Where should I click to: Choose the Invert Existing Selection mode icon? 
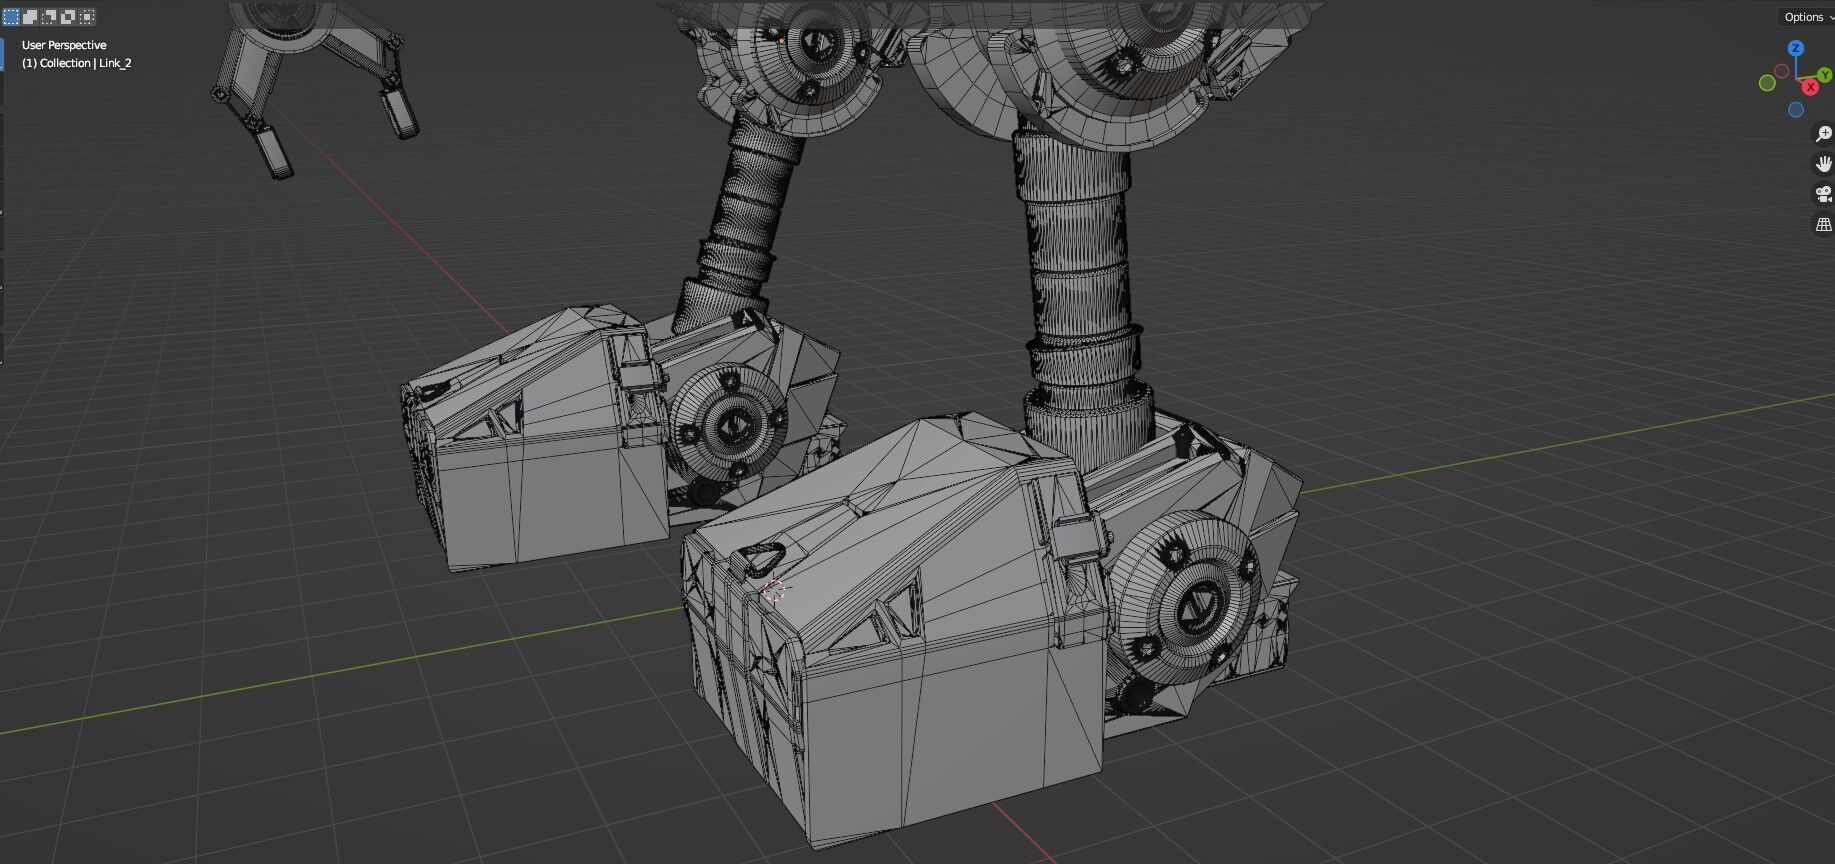pos(68,17)
